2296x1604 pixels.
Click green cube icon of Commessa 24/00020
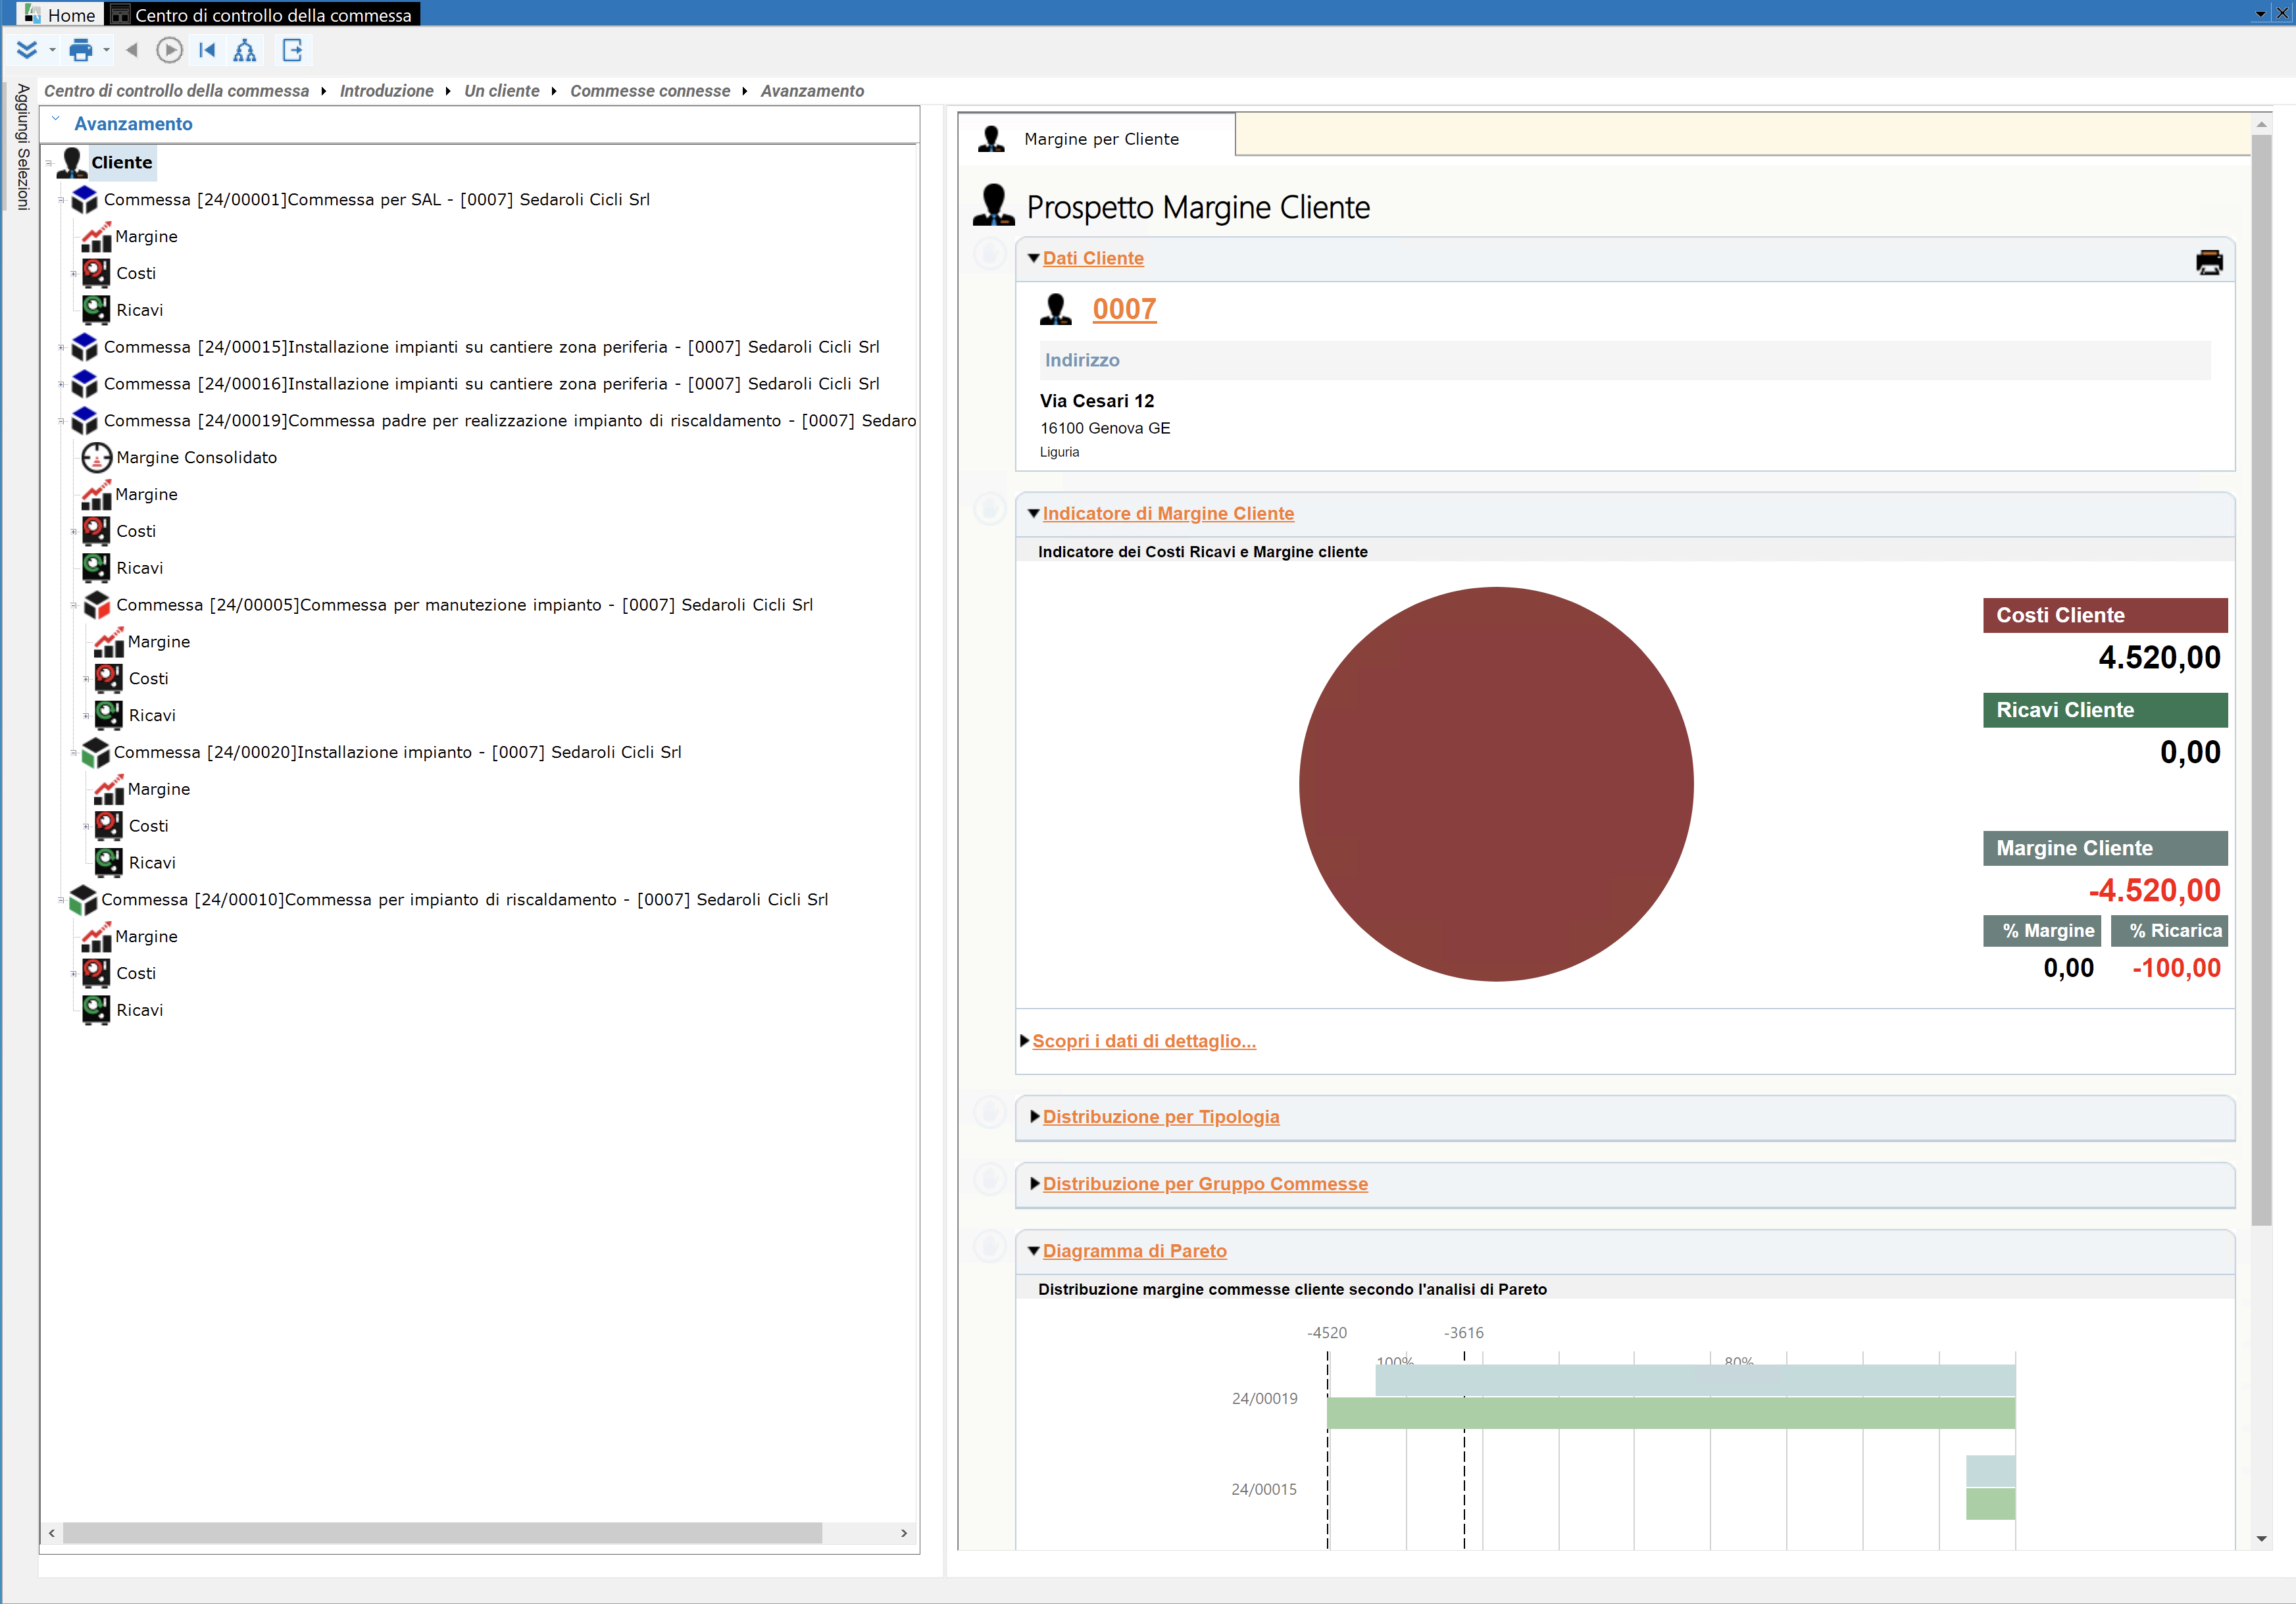coord(96,752)
